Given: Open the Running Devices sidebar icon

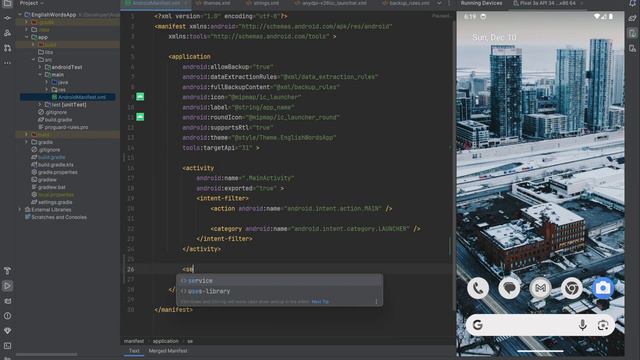Looking at the screenshot, I should pos(632,33).
